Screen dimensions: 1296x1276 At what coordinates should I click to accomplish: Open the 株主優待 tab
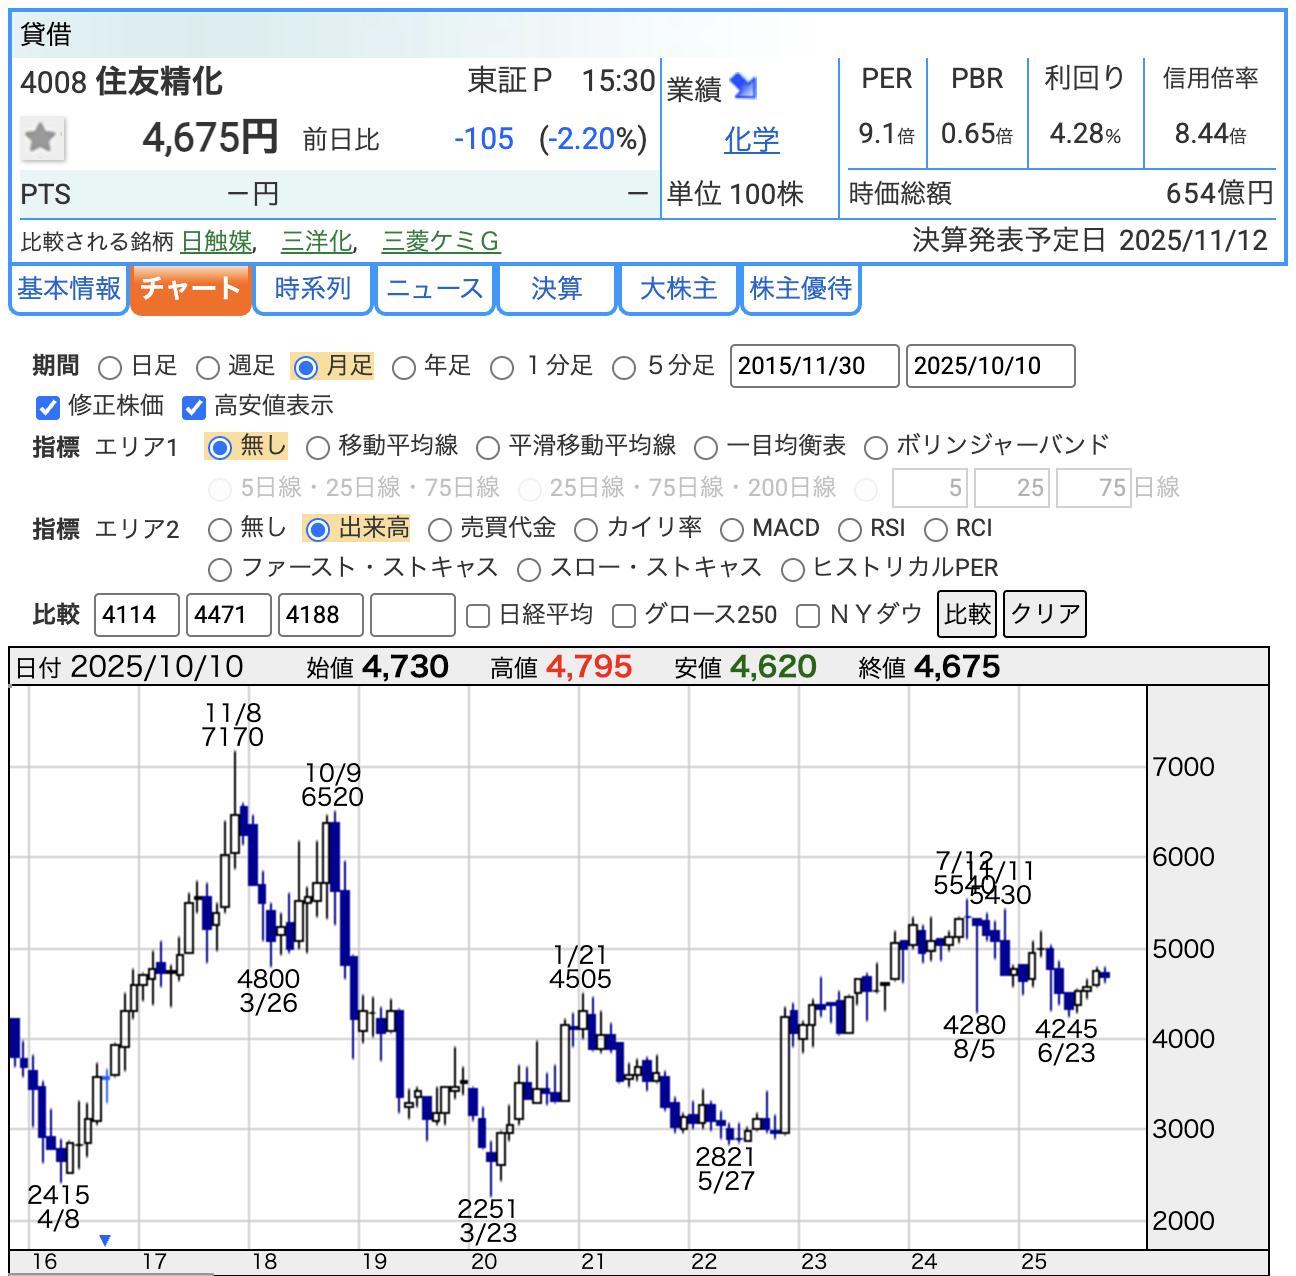(800, 289)
